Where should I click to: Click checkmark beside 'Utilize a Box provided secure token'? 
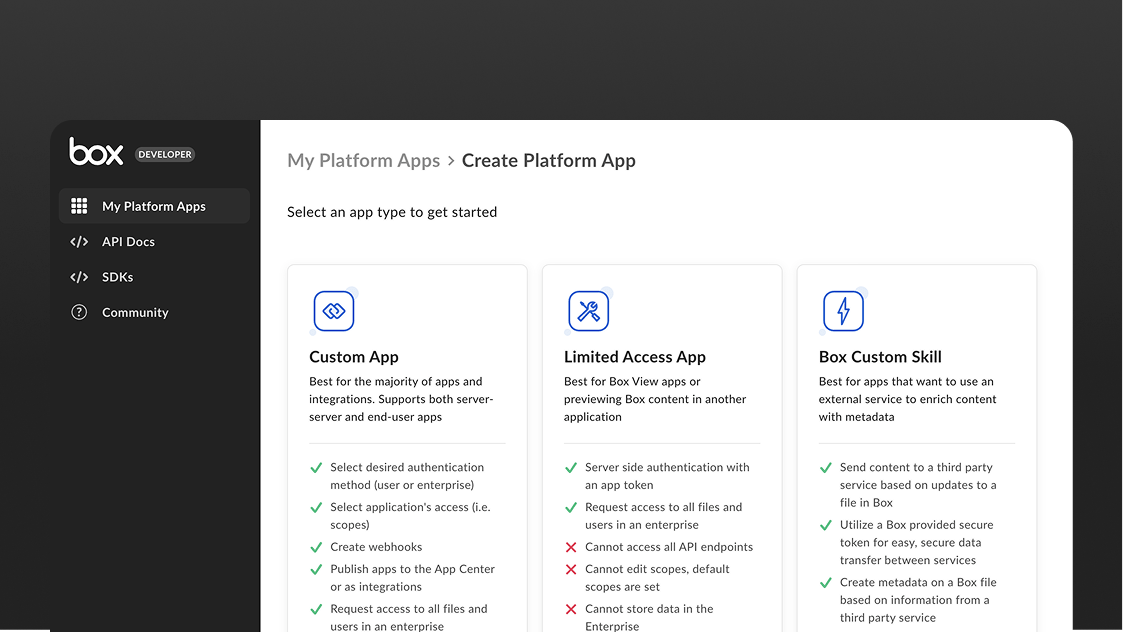(x=826, y=526)
